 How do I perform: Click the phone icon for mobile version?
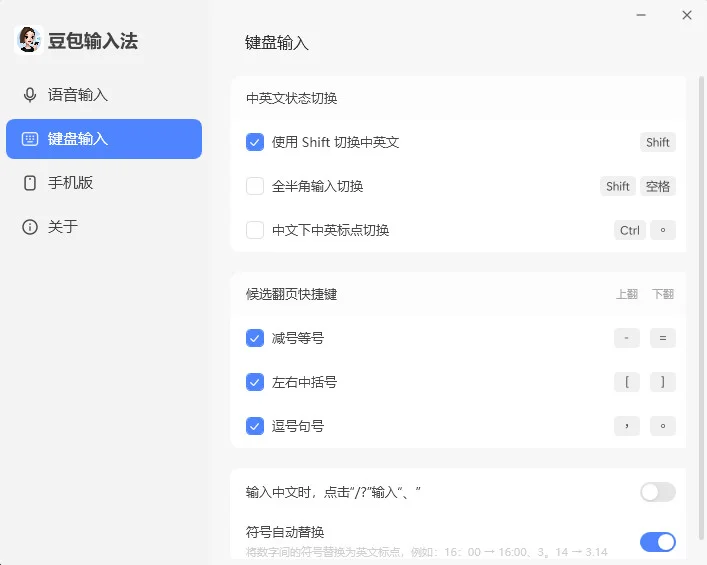[x=30, y=183]
